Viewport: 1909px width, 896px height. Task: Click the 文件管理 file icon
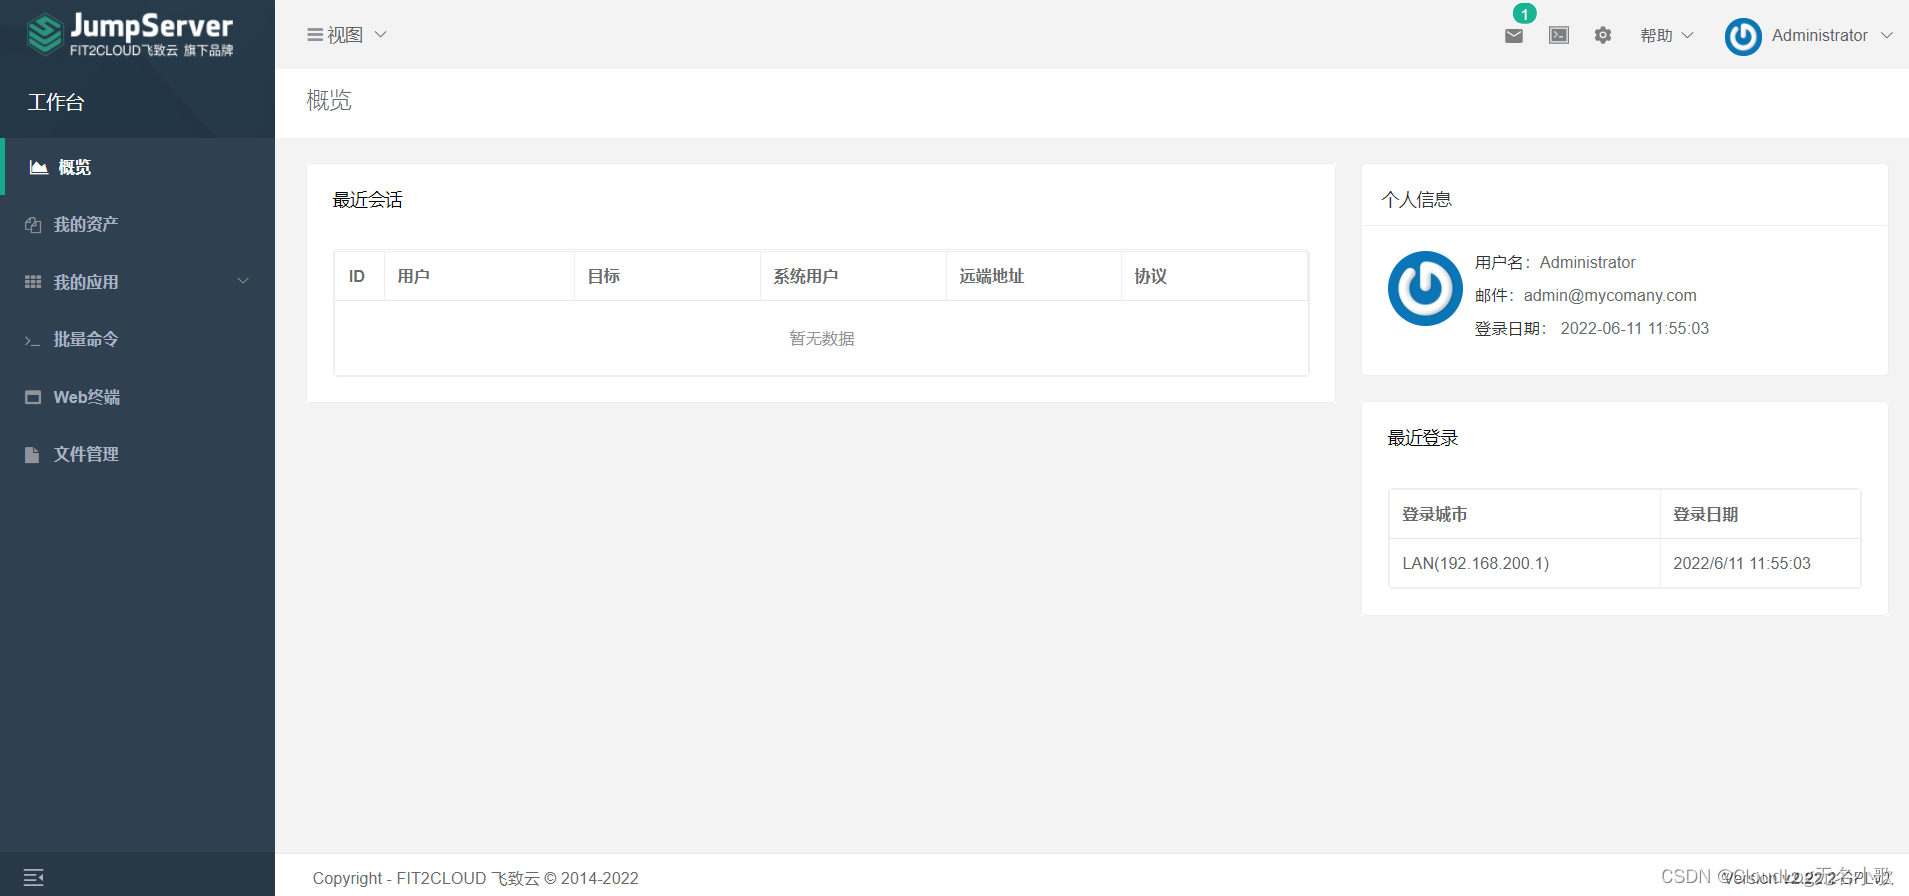click(33, 455)
